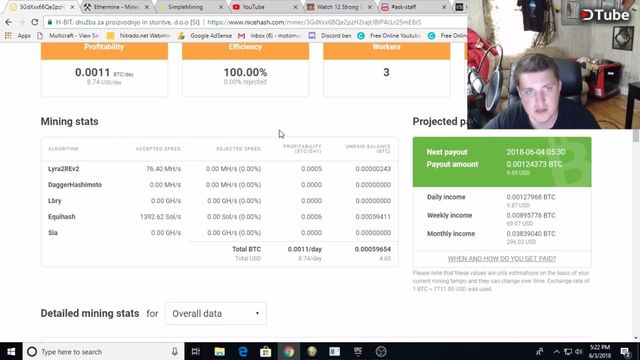Open network status tray icon
Image resolution: width=640 pixels, height=360 pixels.
pos(568,351)
